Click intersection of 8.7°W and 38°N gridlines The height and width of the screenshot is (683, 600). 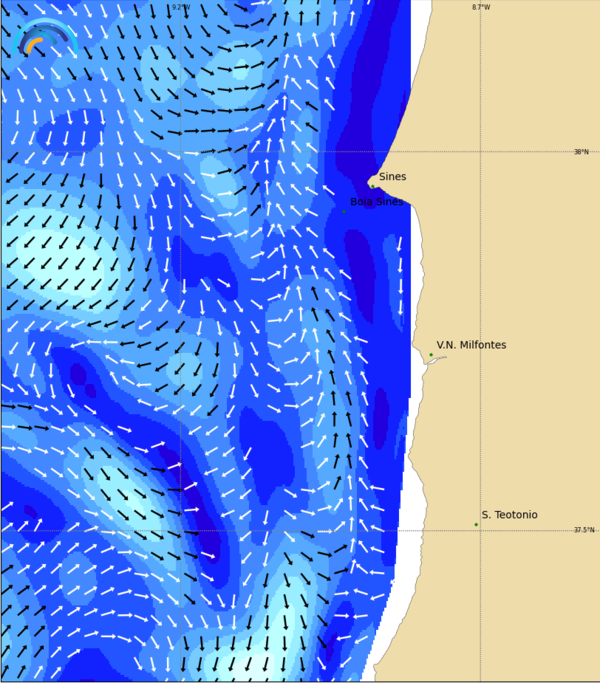click(x=481, y=152)
